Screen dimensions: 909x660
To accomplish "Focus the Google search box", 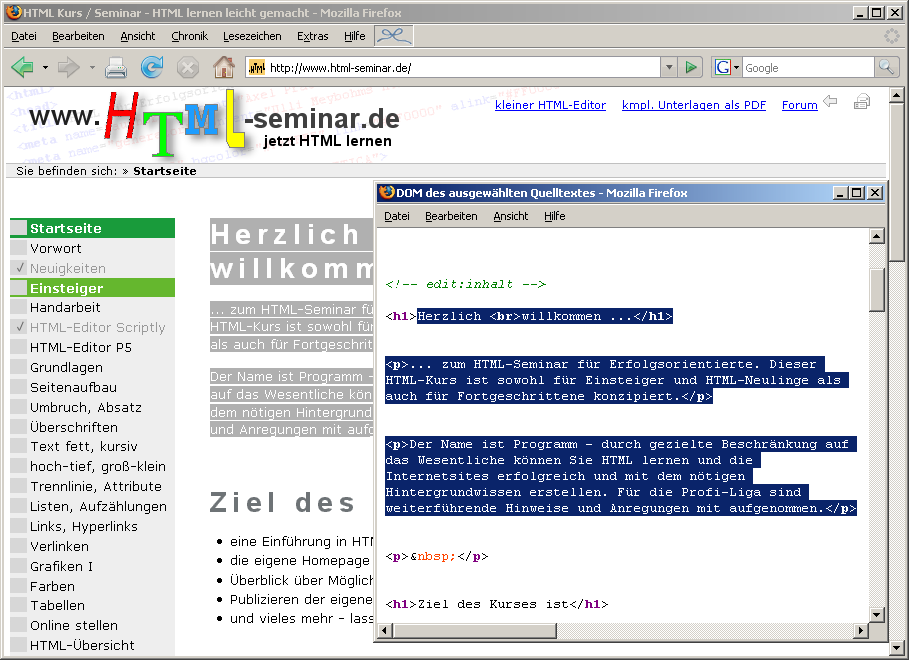I will [x=808, y=68].
